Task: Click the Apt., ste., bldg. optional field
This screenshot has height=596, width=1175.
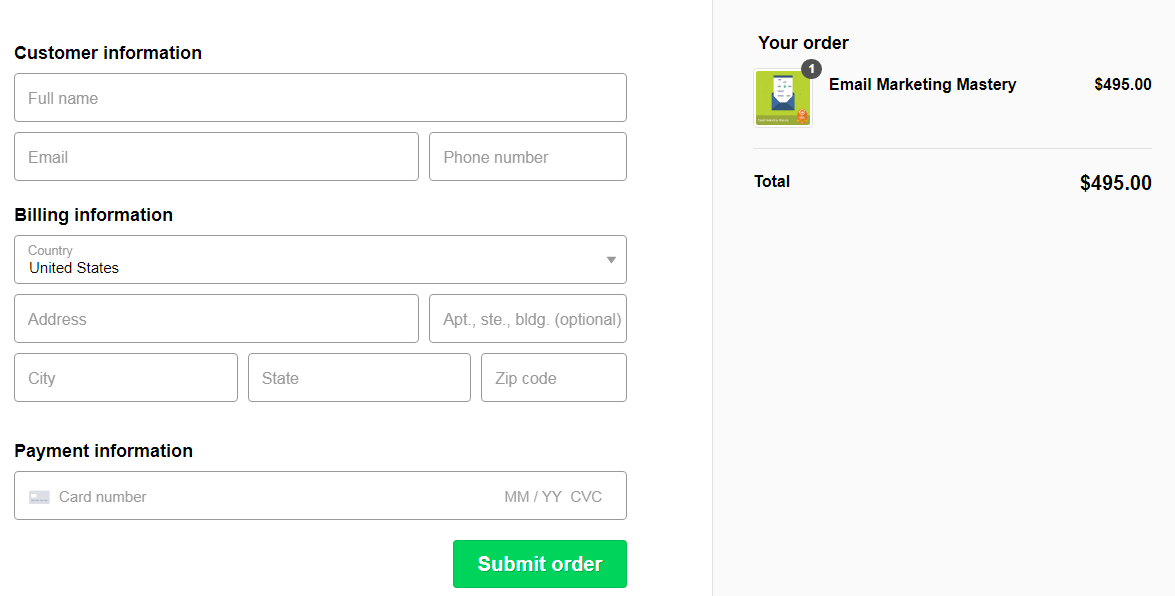Action: click(527, 319)
